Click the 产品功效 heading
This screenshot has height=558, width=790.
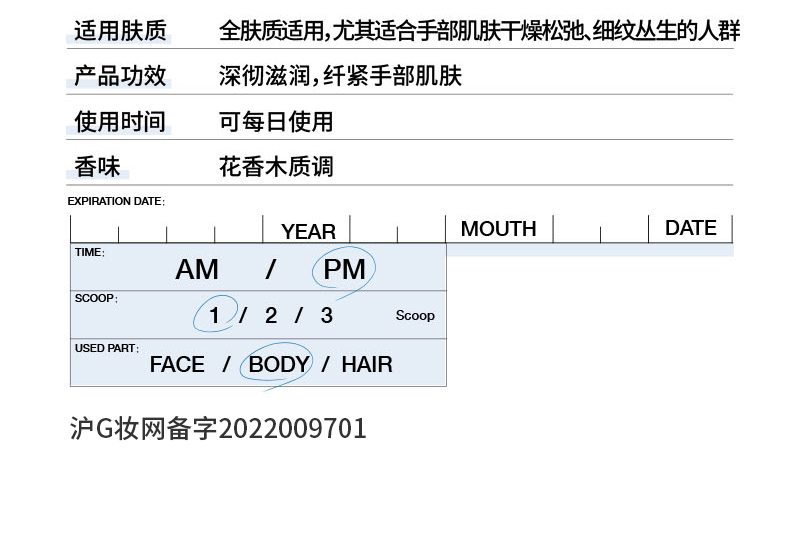(x=120, y=76)
